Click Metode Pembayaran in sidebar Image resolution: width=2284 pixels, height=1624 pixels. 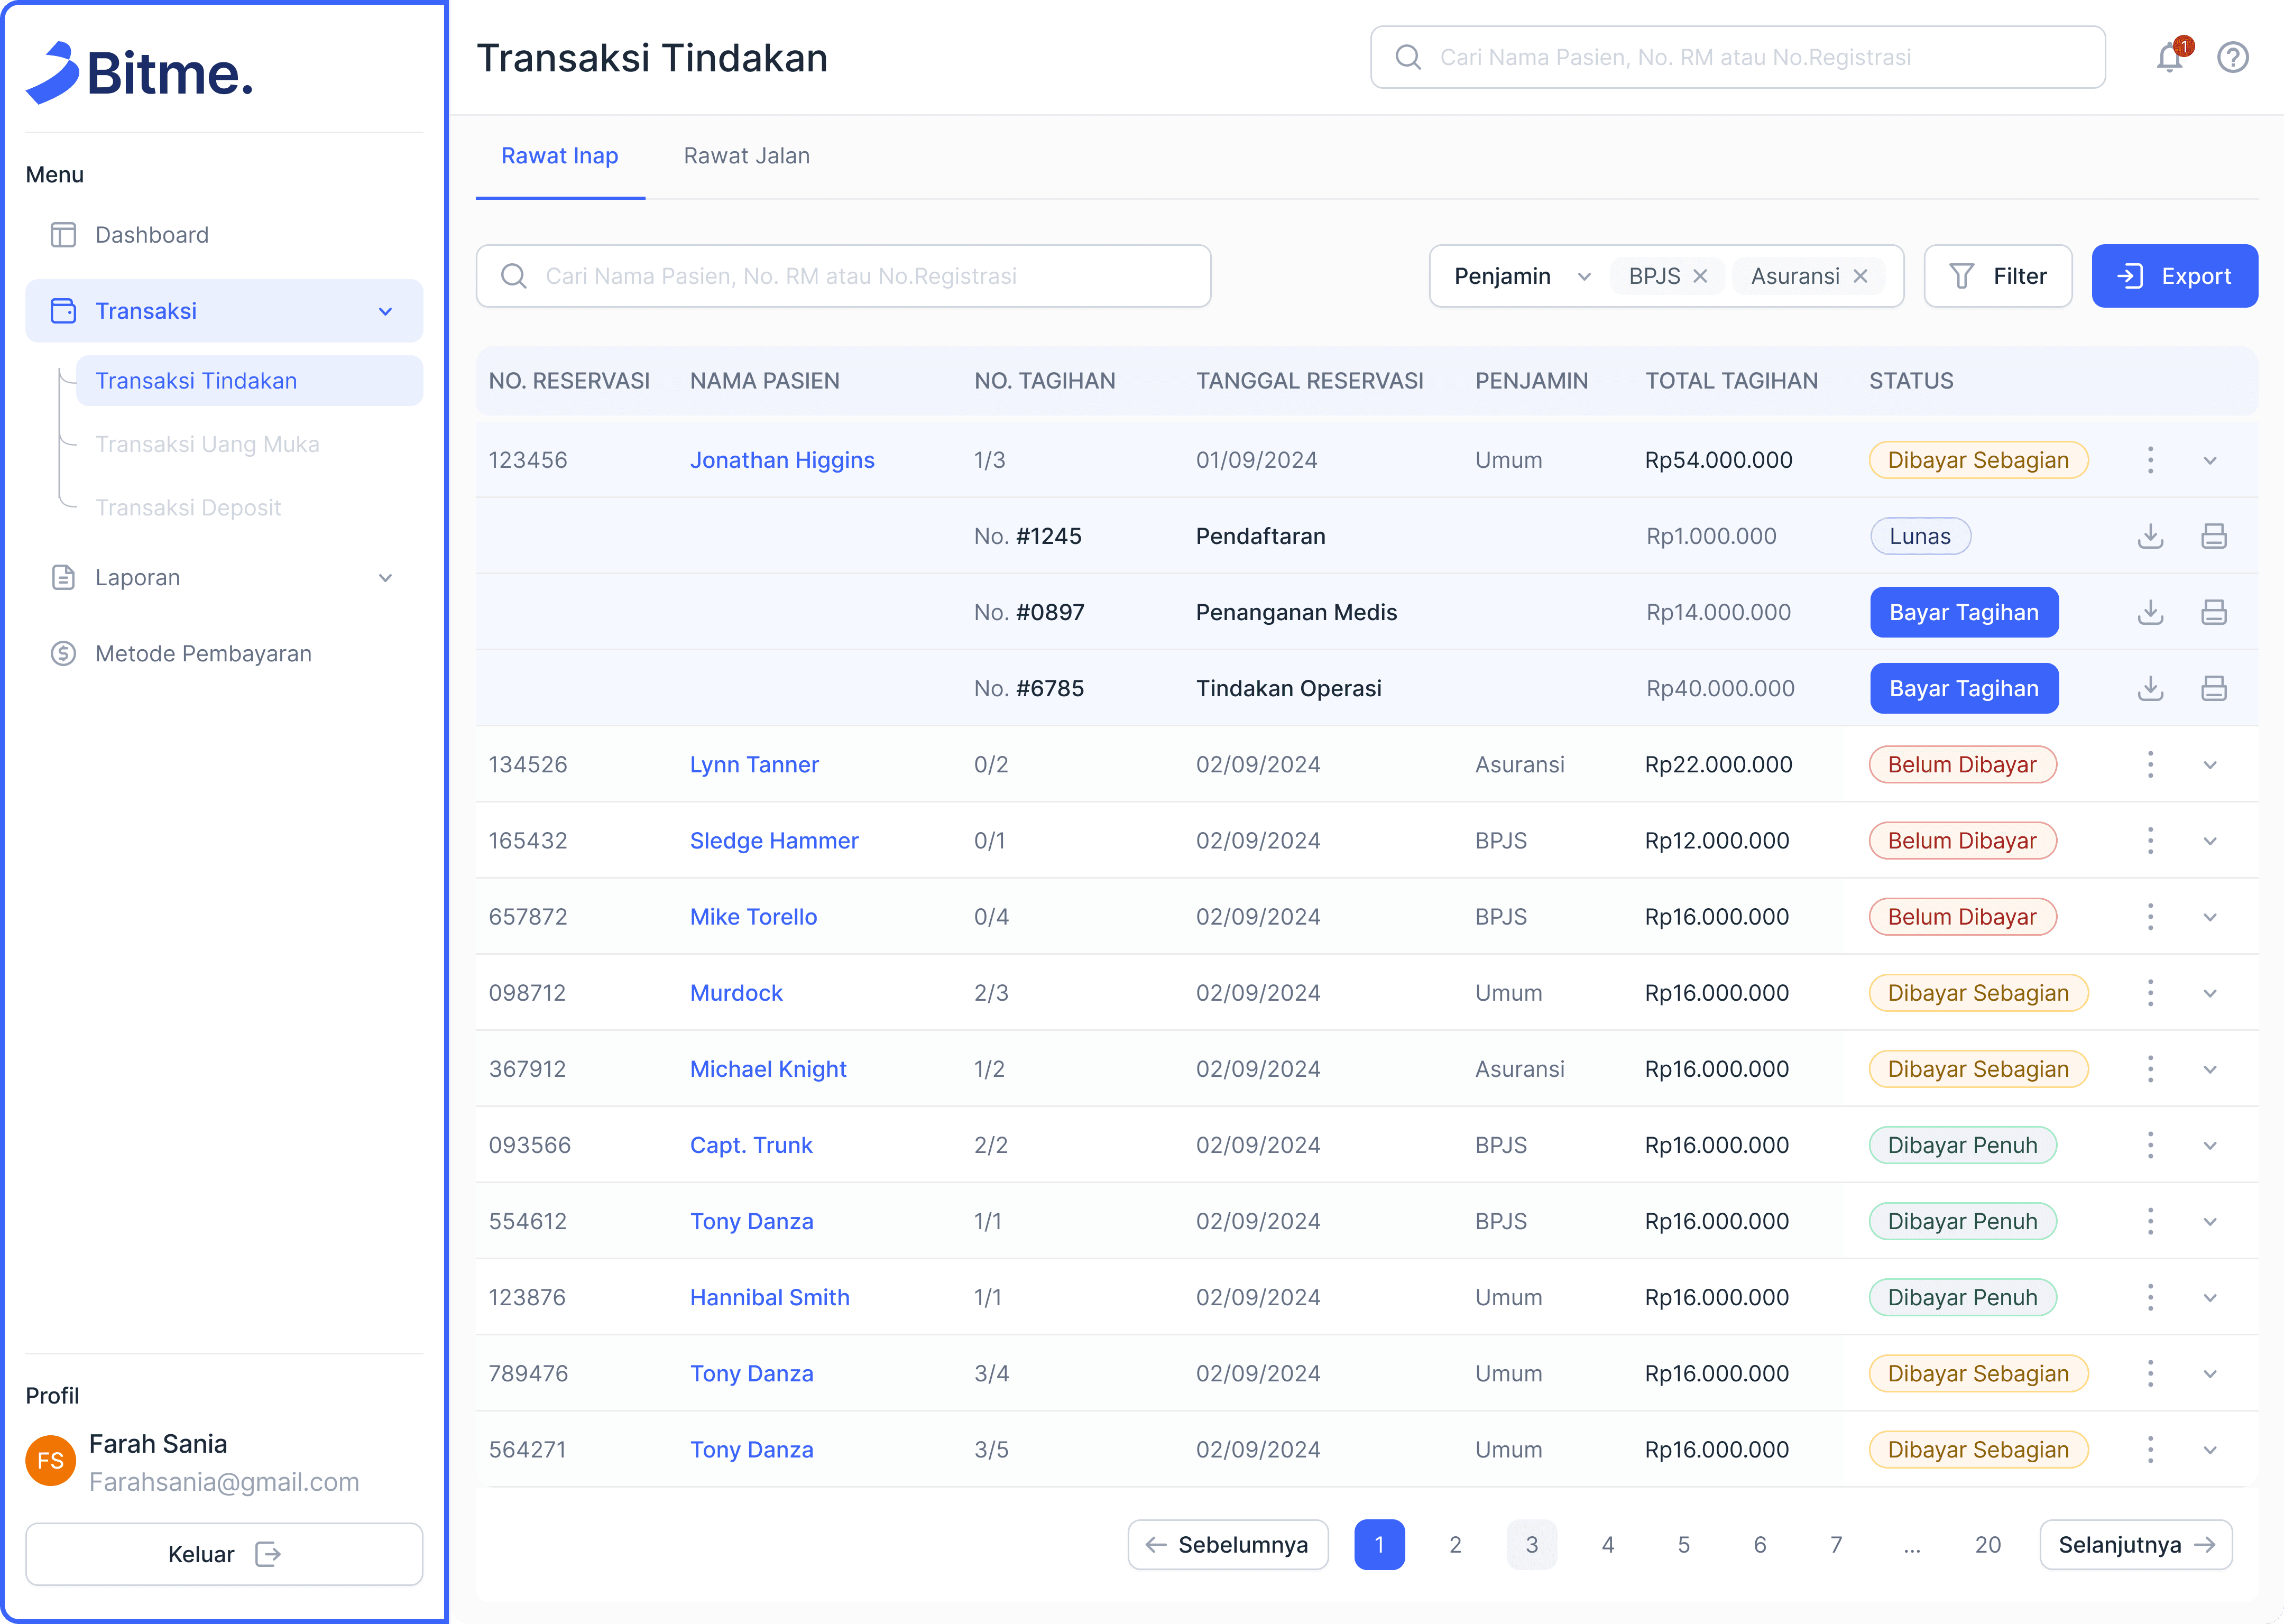(203, 654)
